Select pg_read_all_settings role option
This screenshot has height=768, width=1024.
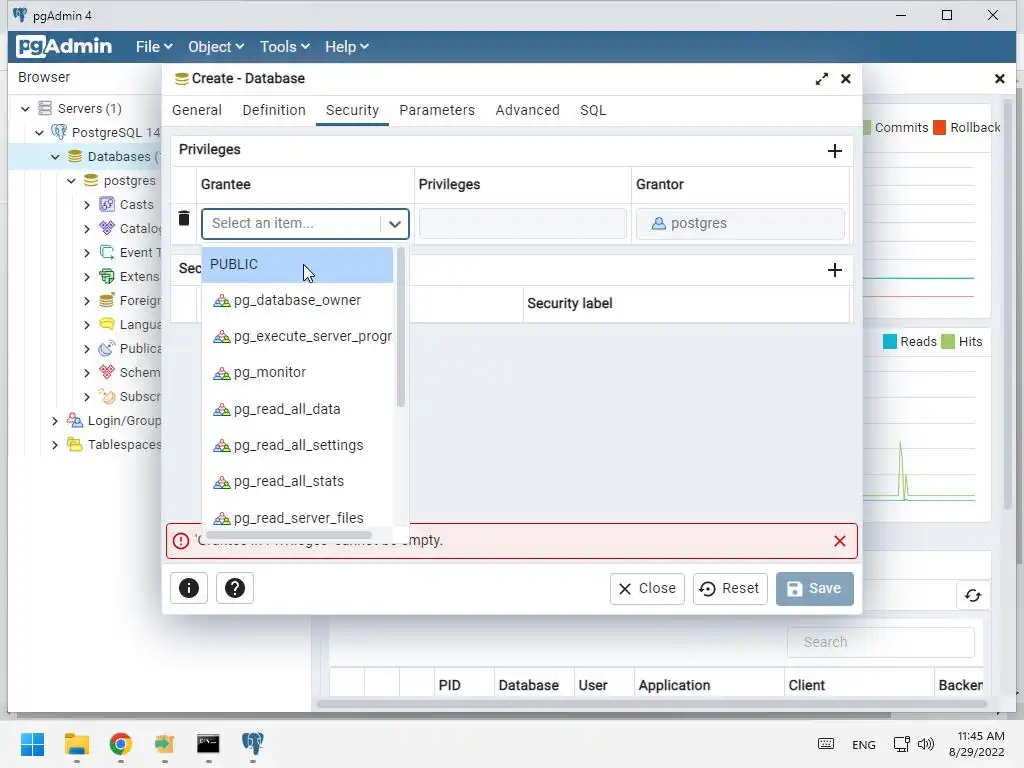[x=297, y=445]
